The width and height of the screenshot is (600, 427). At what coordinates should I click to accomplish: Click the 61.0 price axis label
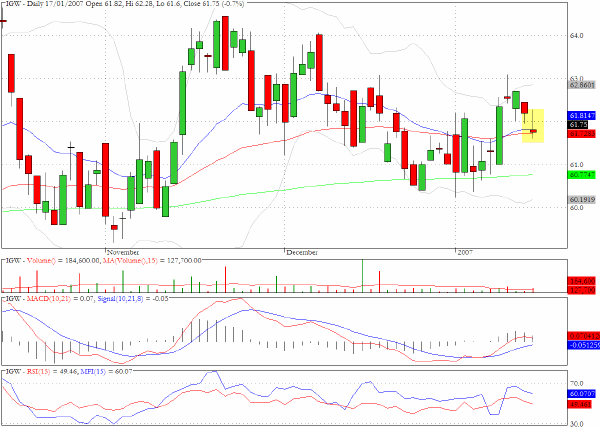click(577, 165)
